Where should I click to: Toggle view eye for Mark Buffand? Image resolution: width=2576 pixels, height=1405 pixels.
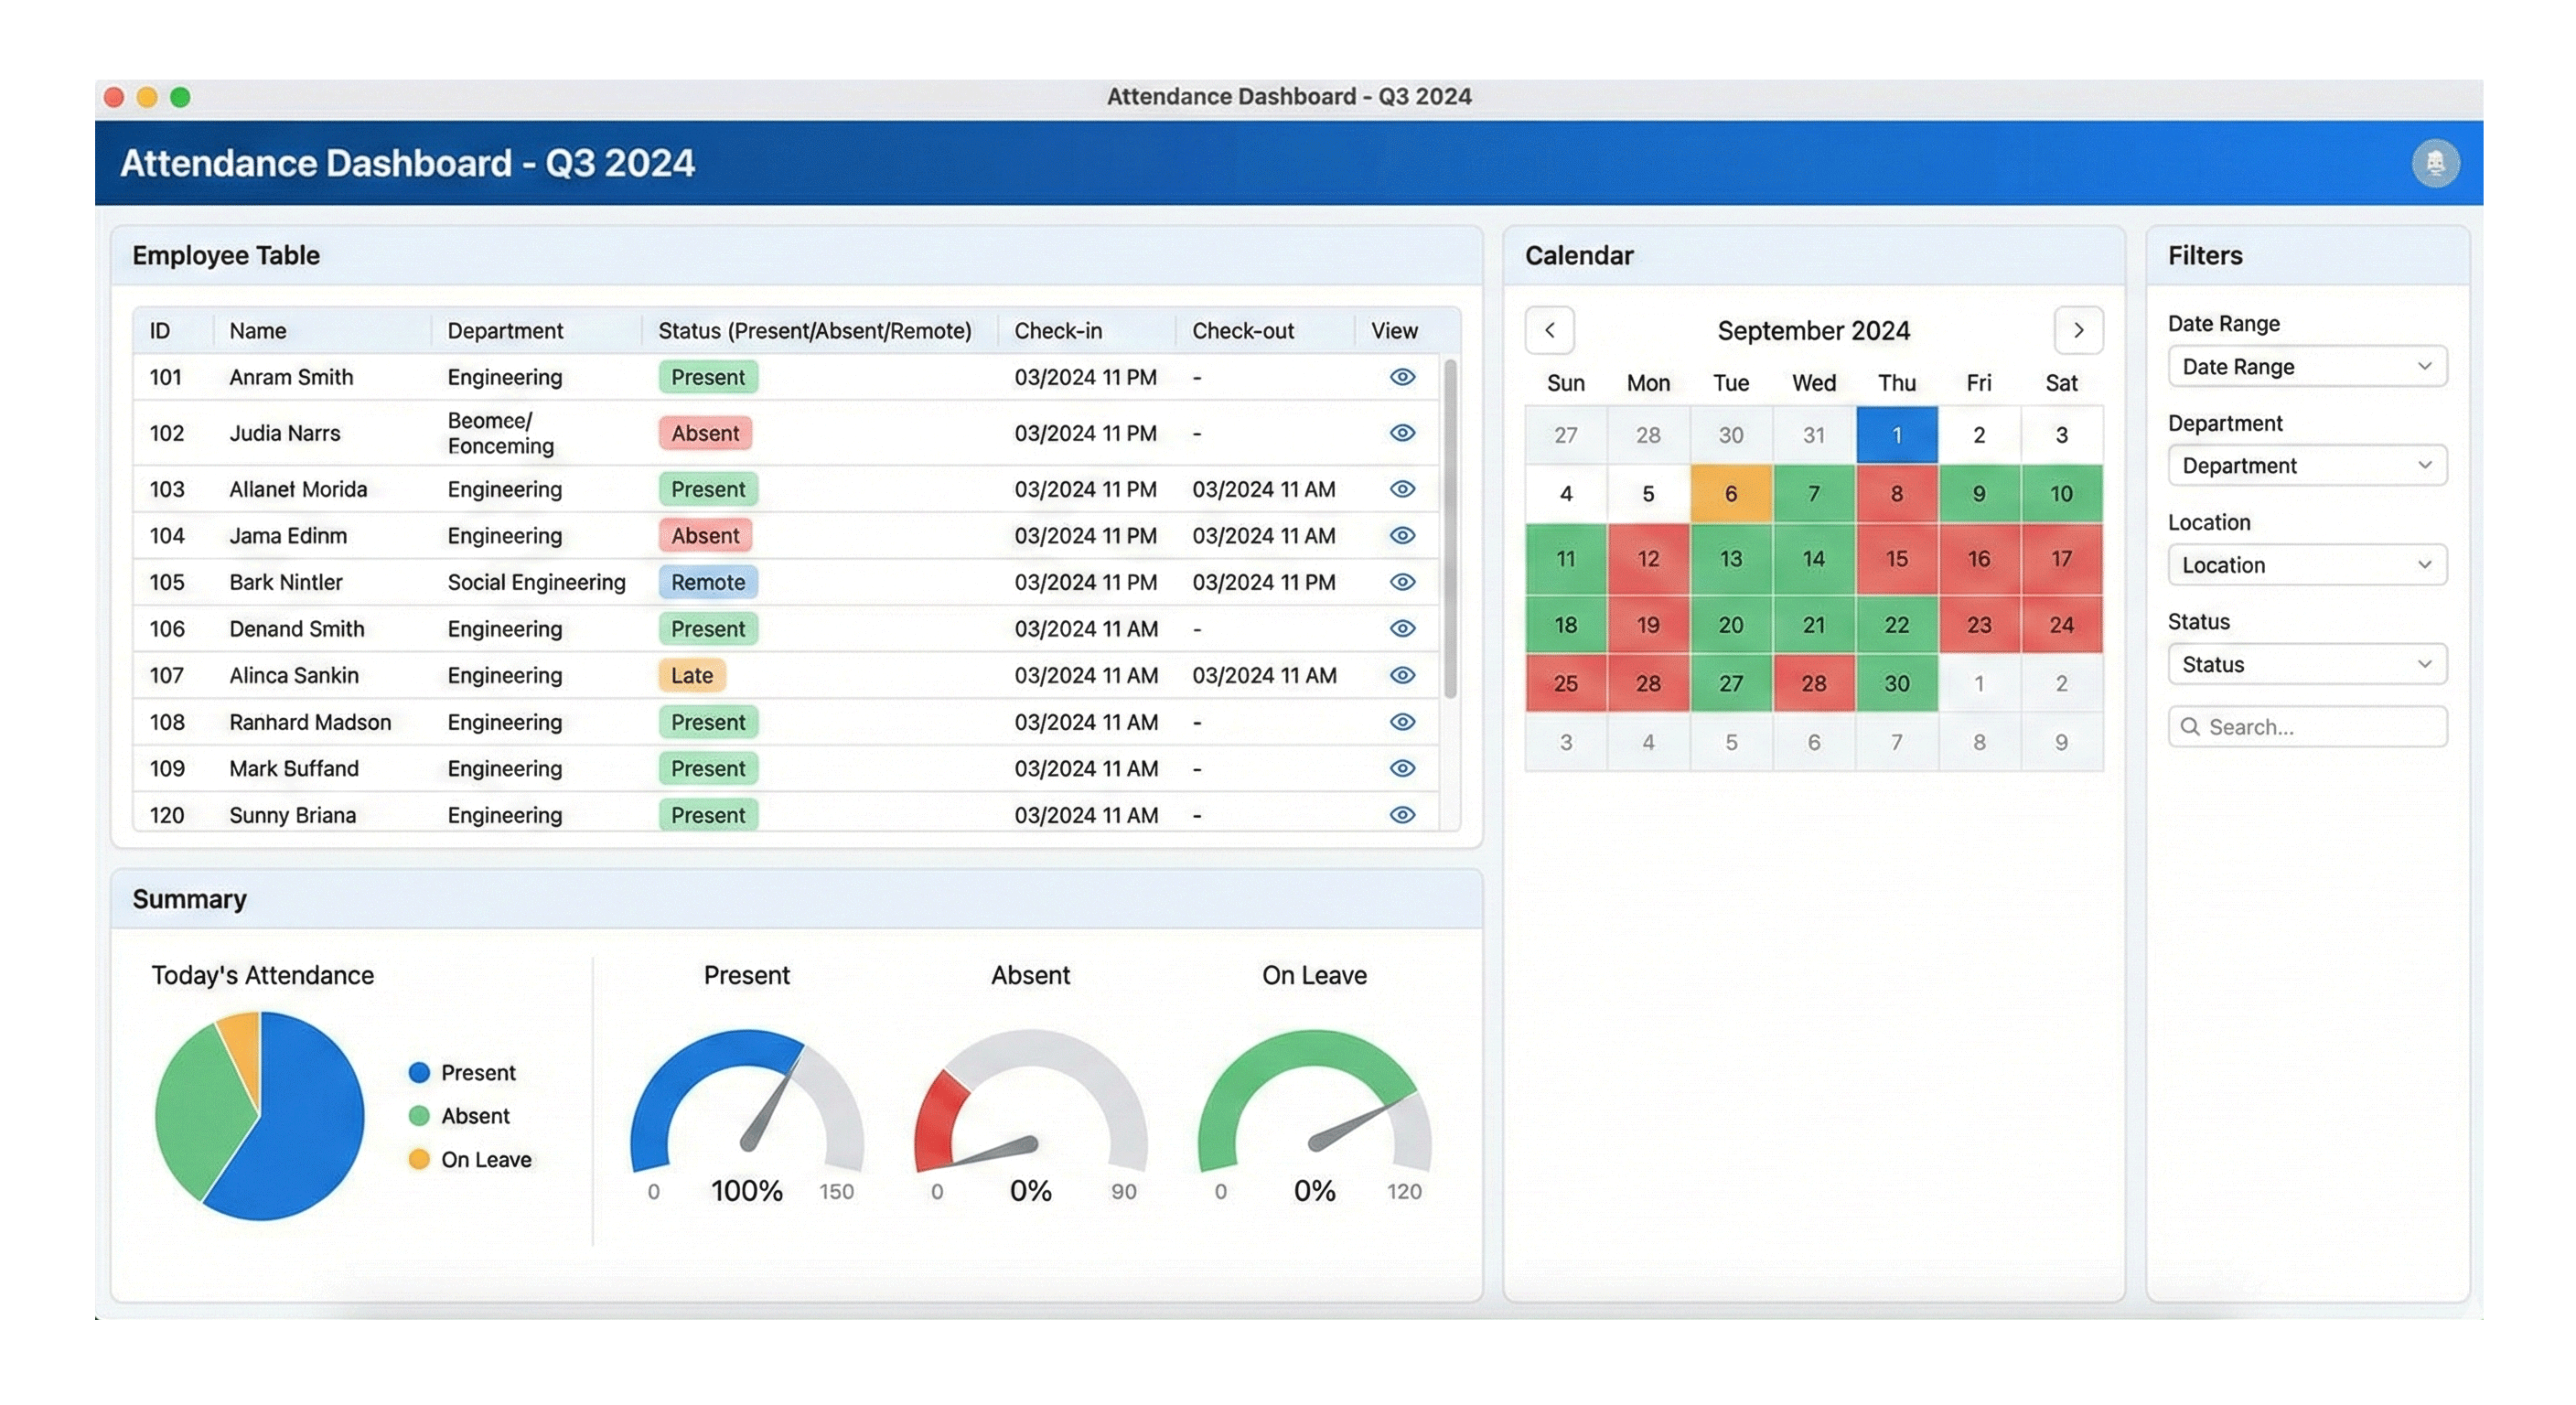1402,768
